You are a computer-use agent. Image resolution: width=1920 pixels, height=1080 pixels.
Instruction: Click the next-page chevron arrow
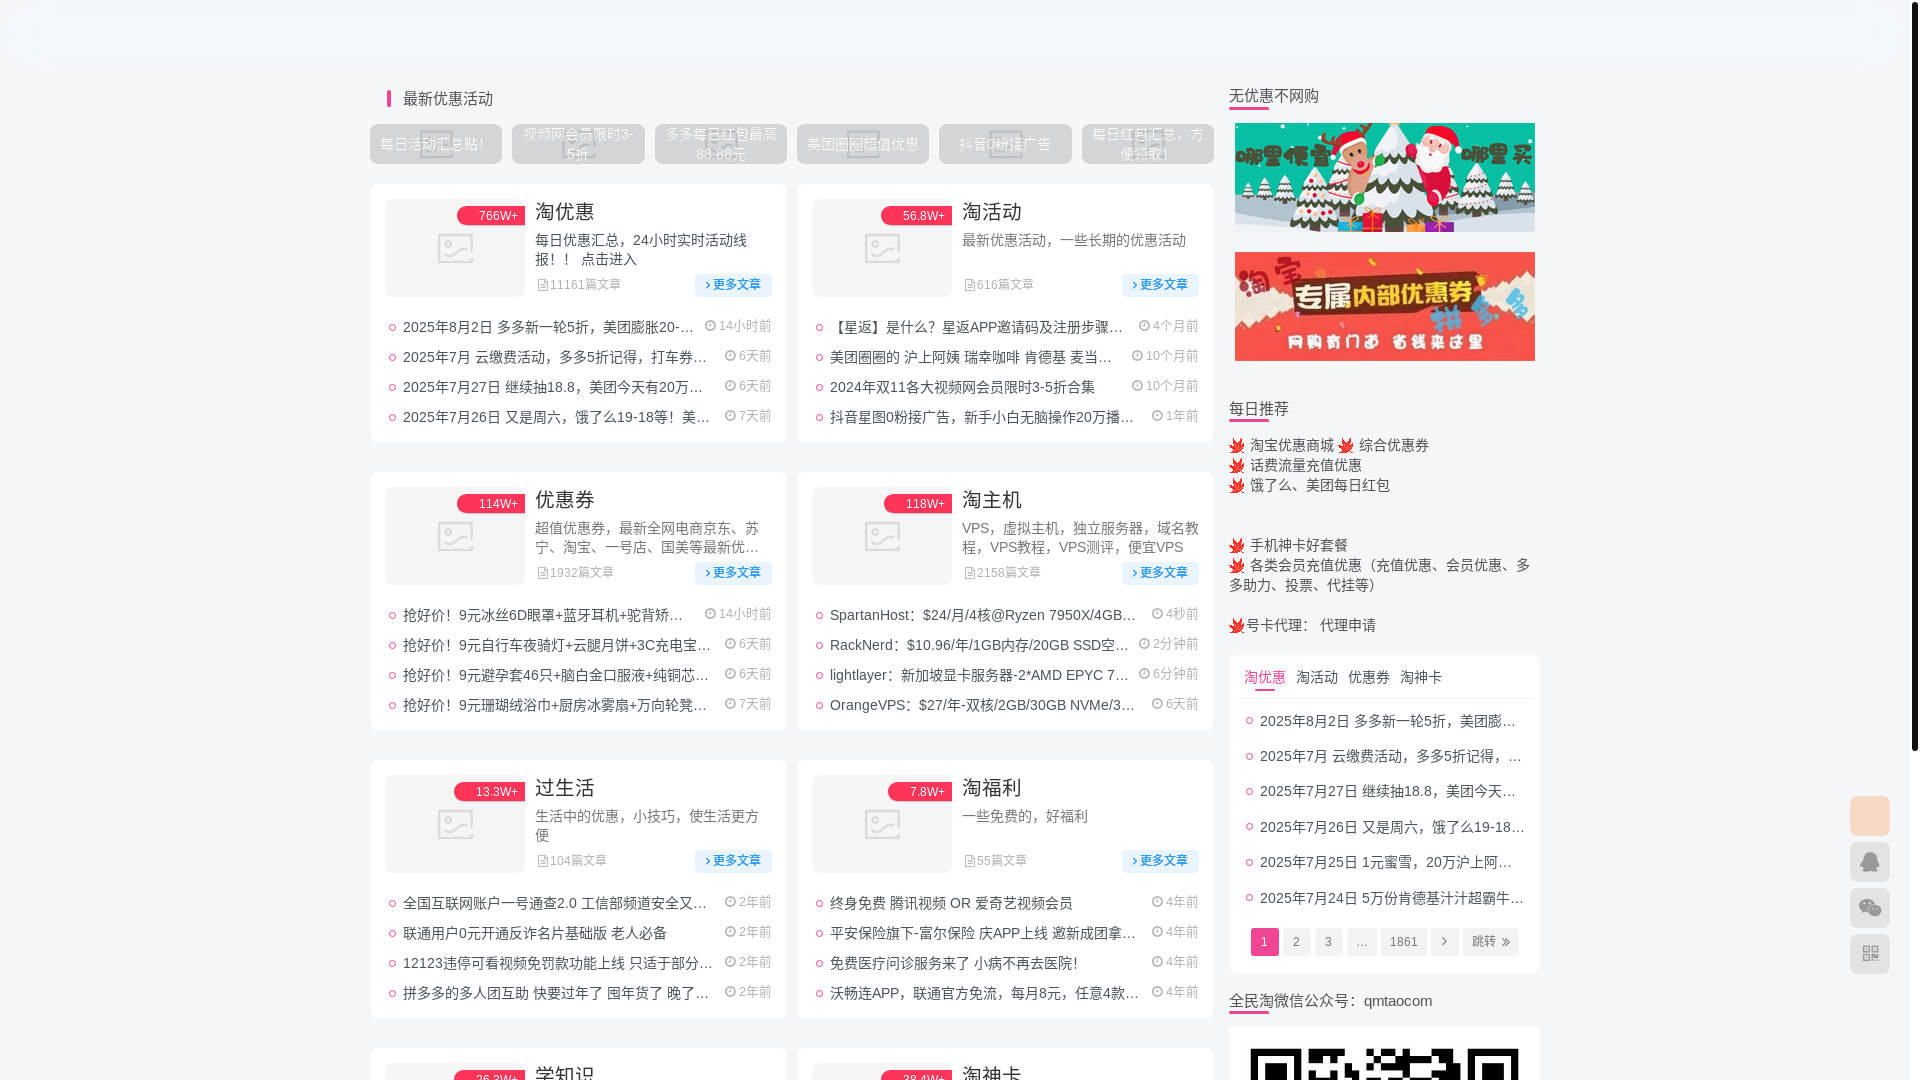[1444, 942]
